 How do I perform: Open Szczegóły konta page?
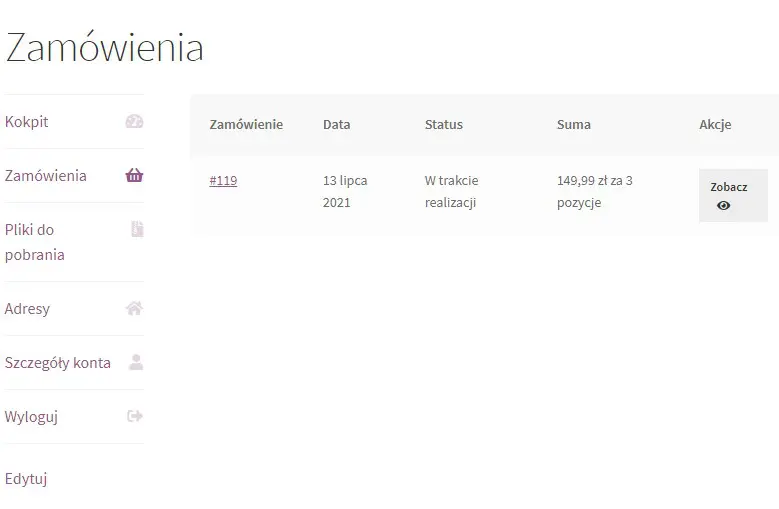click(58, 363)
